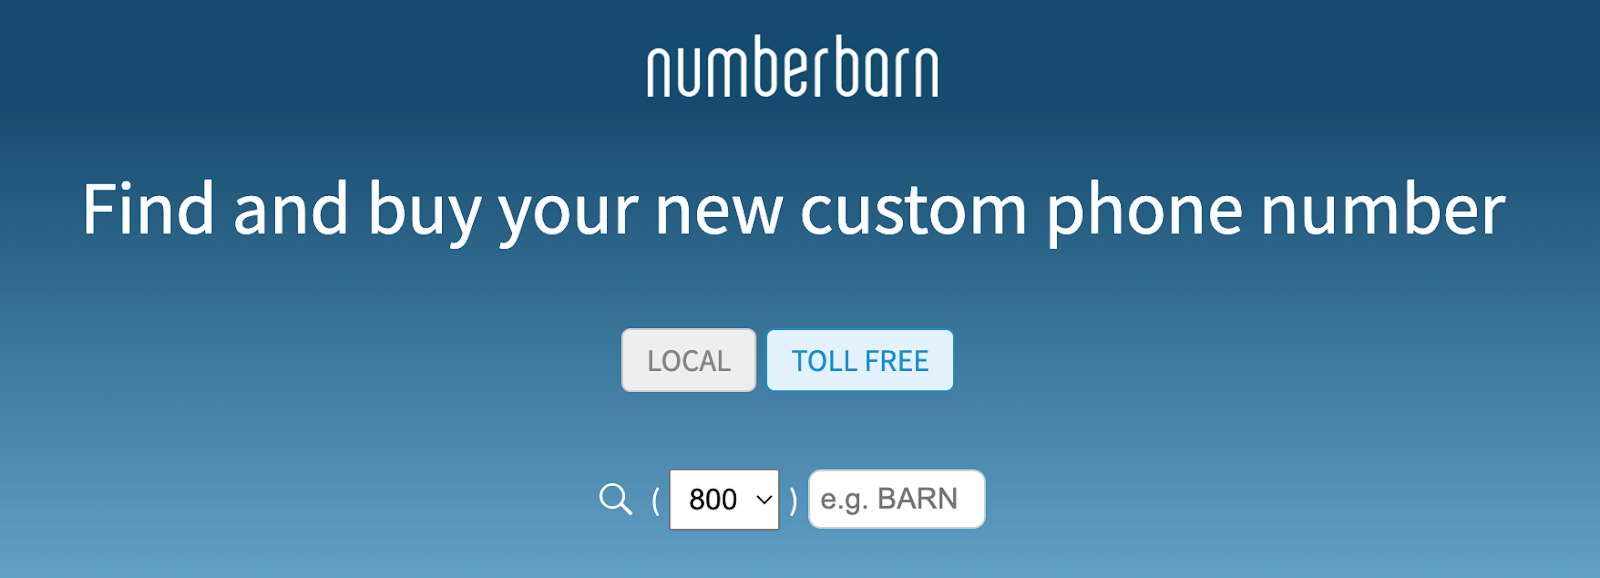Choose the highlighted blue TOLL FREE button
The image size is (1600, 578).
click(x=860, y=360)
